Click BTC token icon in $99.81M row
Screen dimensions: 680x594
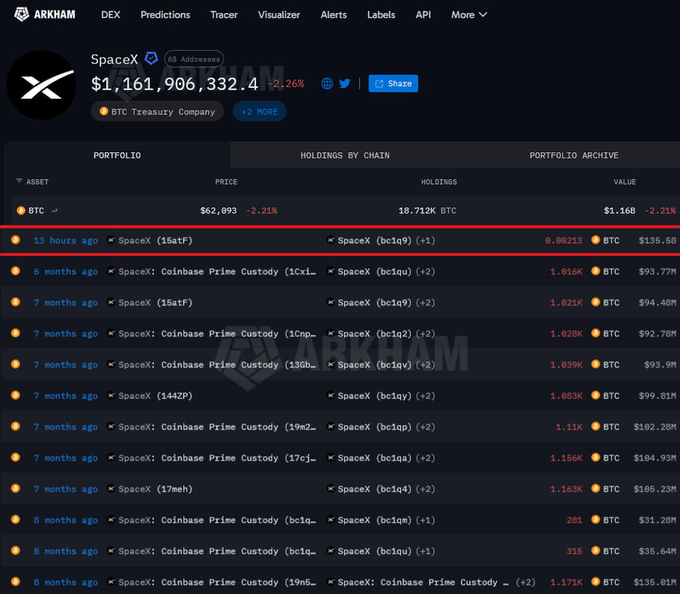pyautogui.click(x=596, y=395)
